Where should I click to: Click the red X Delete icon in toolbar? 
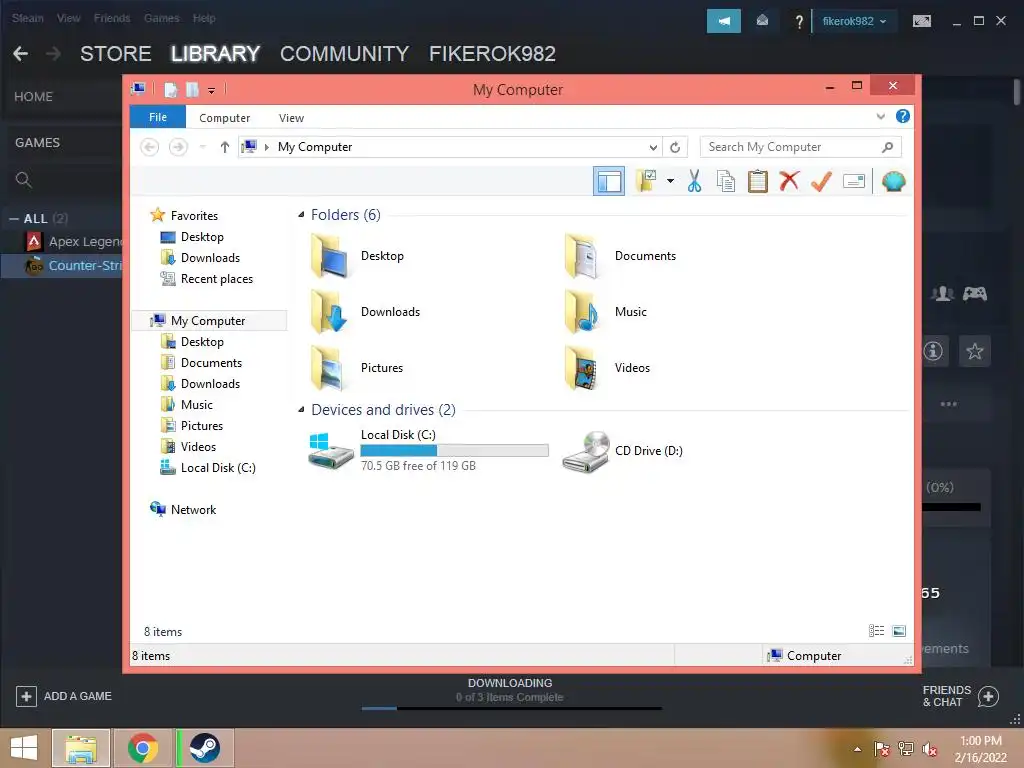tap(789, 181)
